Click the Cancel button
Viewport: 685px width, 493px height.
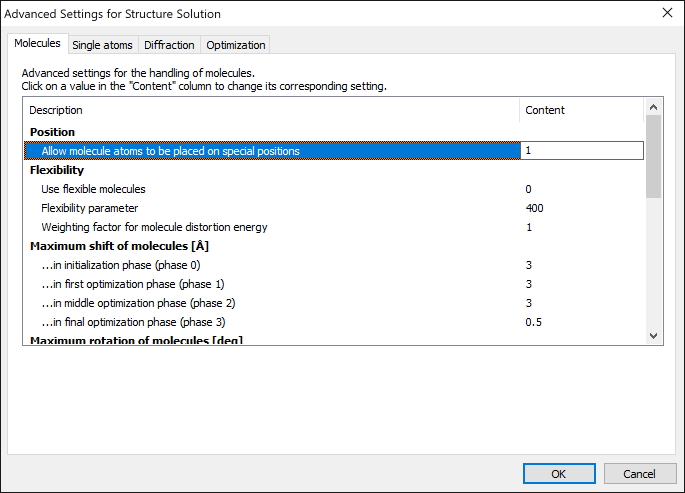(639, 474)
